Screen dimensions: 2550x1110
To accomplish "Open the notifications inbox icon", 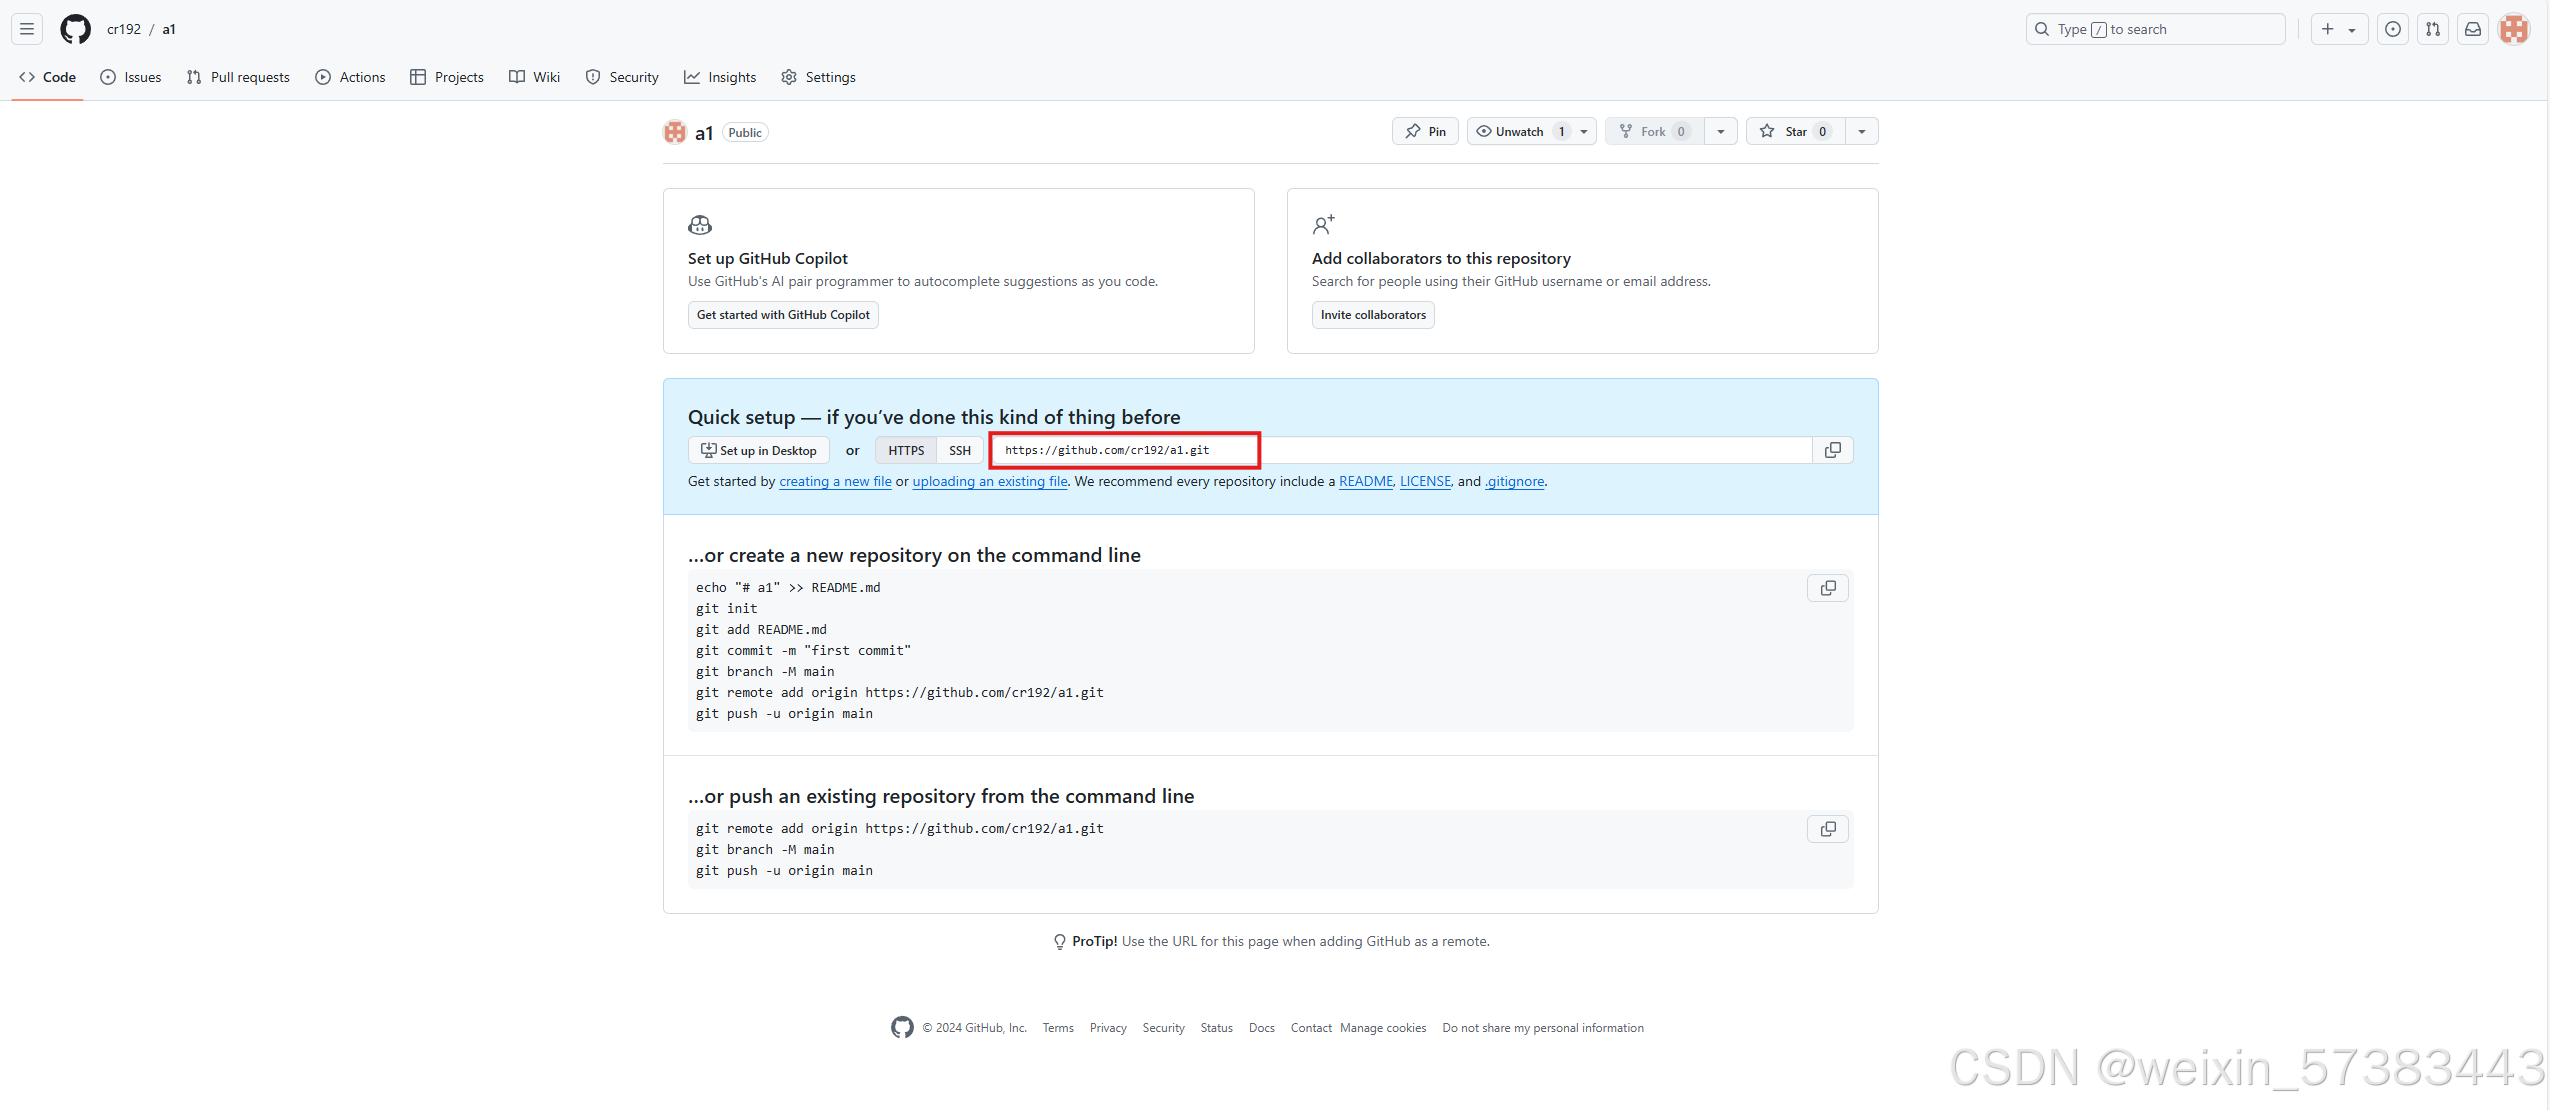I will point(2472,29).
